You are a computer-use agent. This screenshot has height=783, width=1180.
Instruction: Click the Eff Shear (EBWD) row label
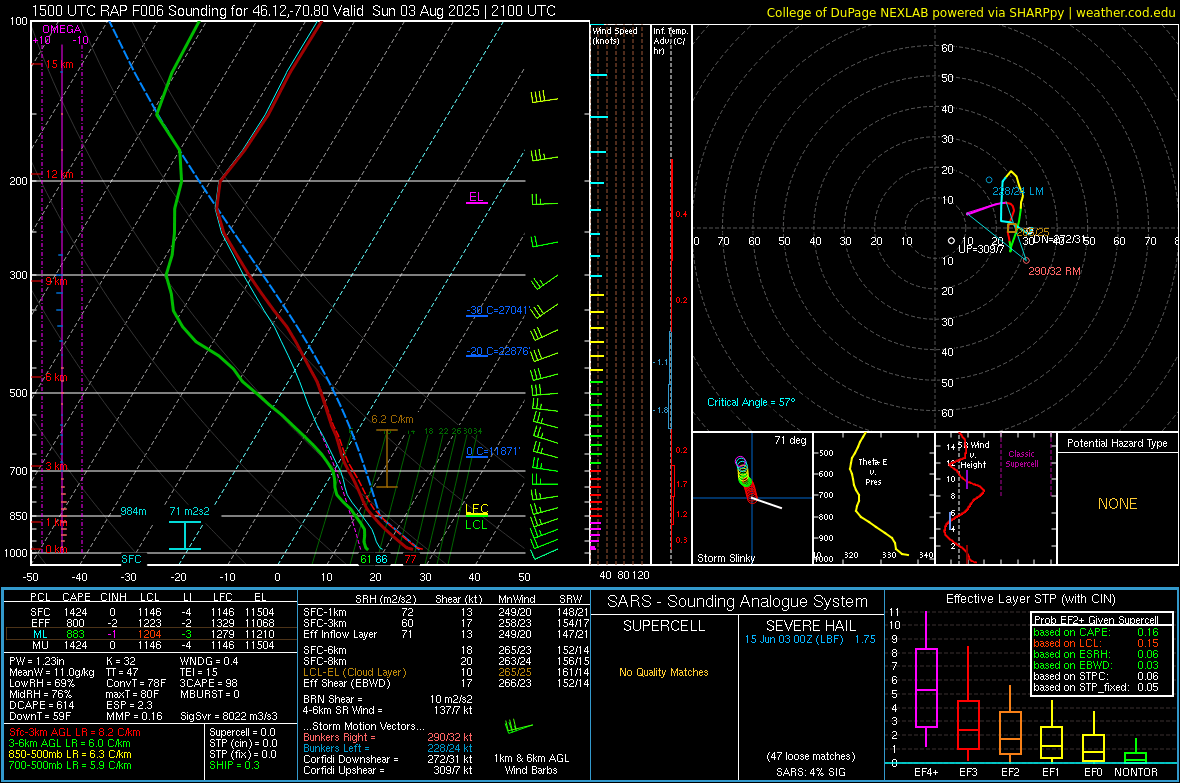point(347,684)
